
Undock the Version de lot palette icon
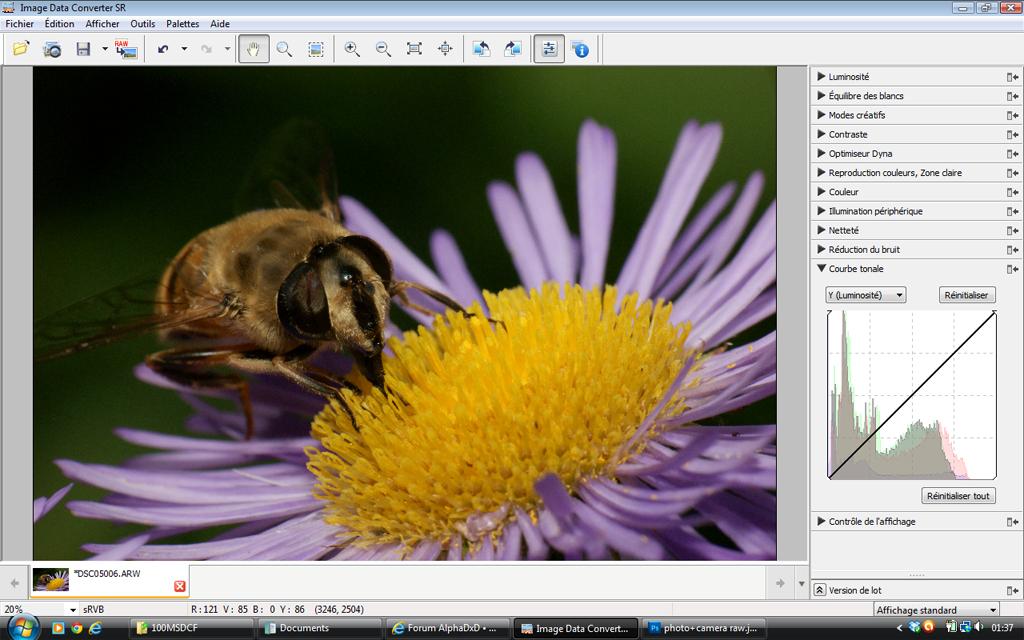1012,590
